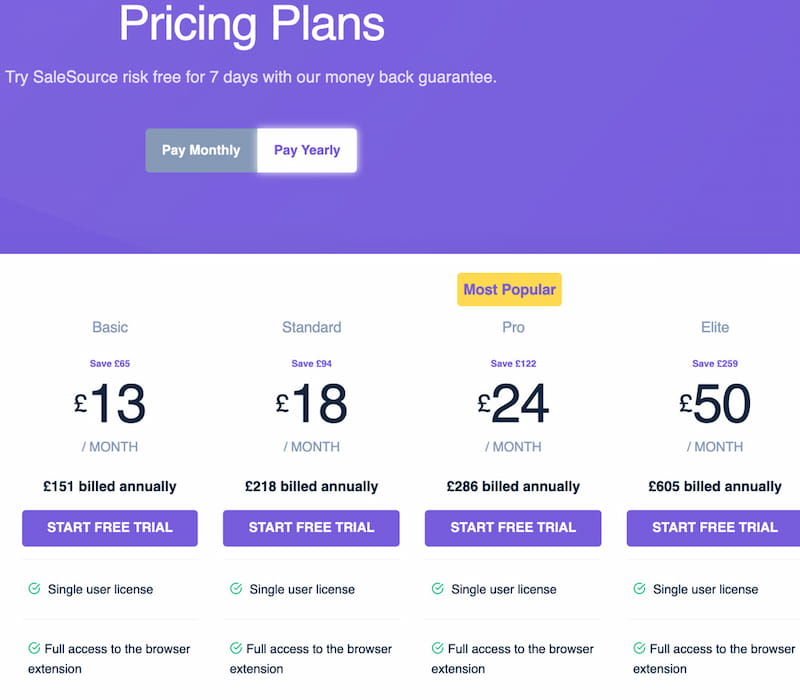Click the Pro plan heading
Screen dimensions: 800x700
coord(513,327)
